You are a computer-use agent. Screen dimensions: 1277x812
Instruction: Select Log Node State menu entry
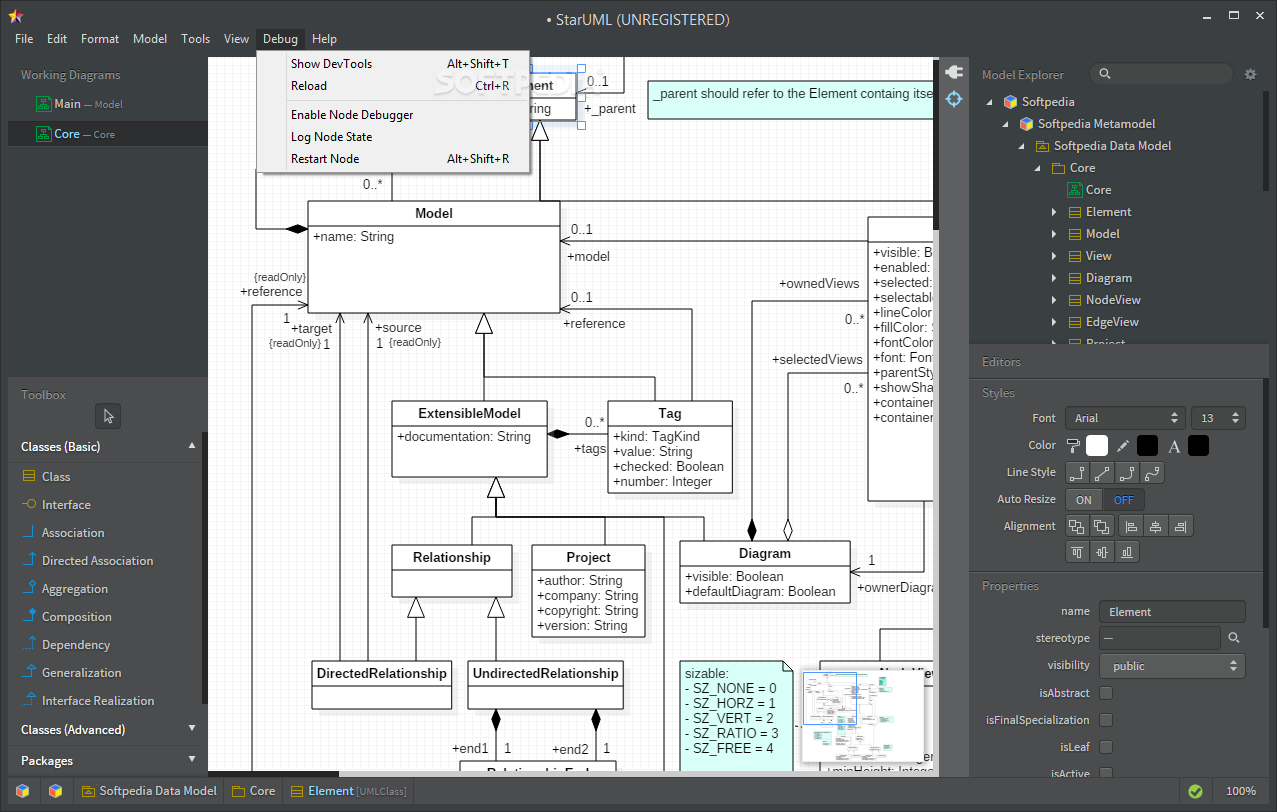[x=393, y=137]
